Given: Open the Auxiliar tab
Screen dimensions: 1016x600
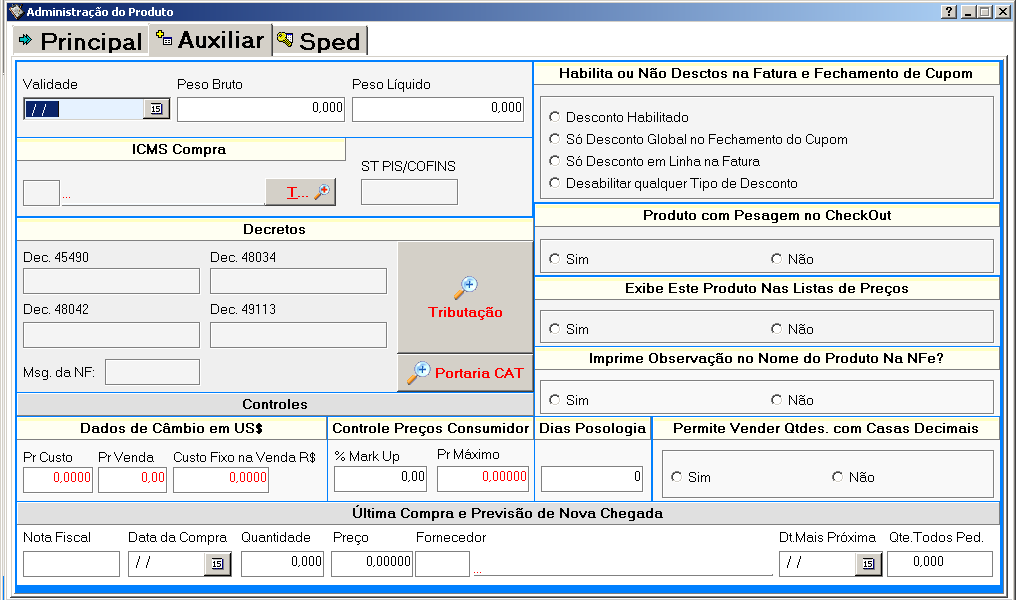Looking at the screenshot, I should tap(210, 41).
